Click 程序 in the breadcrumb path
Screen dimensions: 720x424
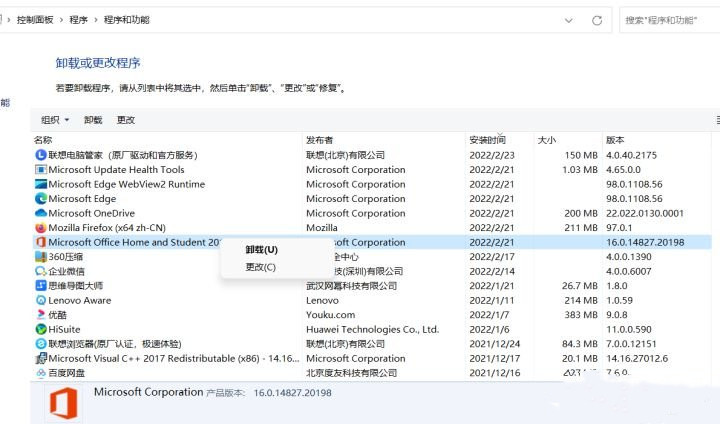point(78,20)
